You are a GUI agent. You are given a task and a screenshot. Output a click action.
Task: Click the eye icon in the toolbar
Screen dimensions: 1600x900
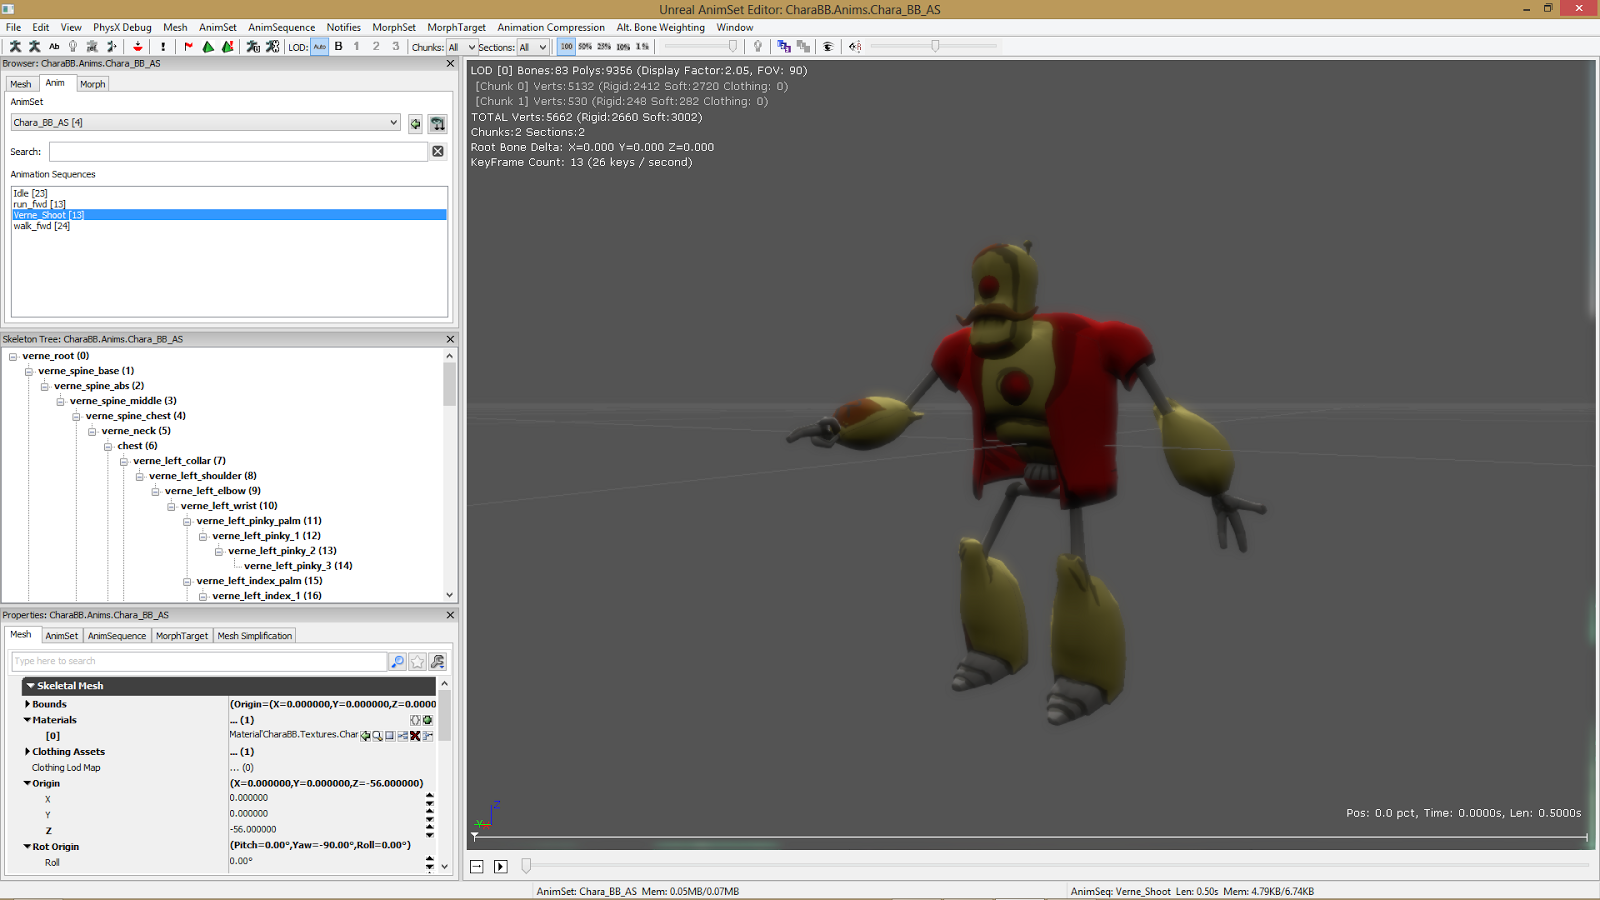click(828, 47)
